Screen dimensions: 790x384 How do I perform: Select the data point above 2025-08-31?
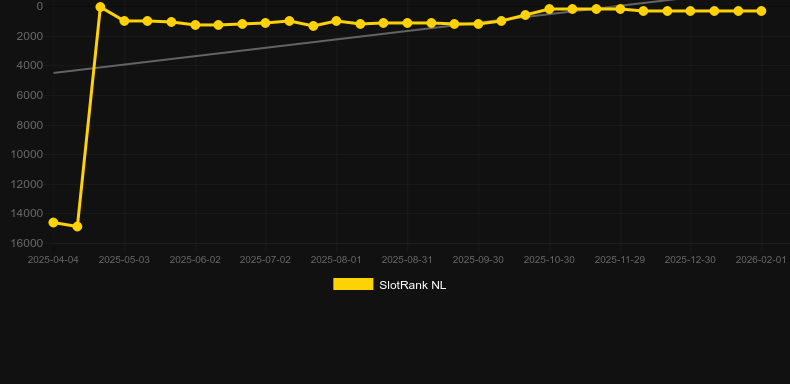click(407, 23)
